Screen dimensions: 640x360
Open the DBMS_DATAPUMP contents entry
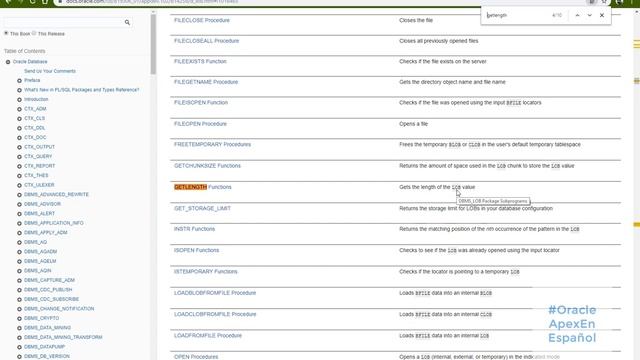point(44,347)
